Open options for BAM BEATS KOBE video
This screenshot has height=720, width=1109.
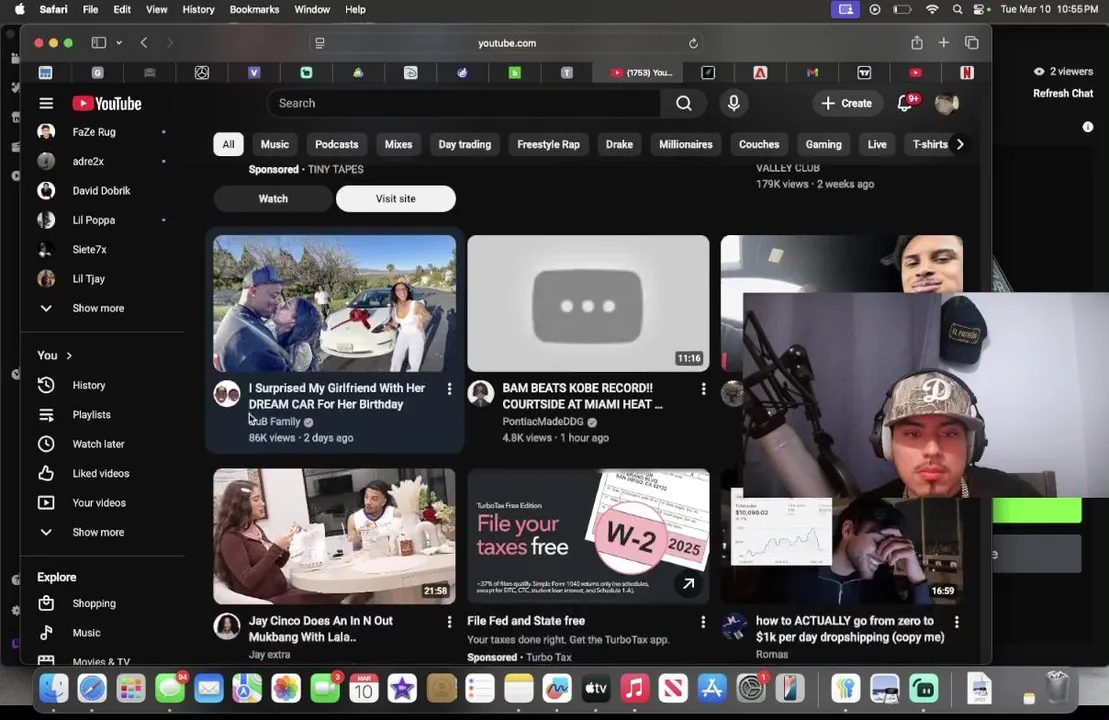tap(703, 389)
